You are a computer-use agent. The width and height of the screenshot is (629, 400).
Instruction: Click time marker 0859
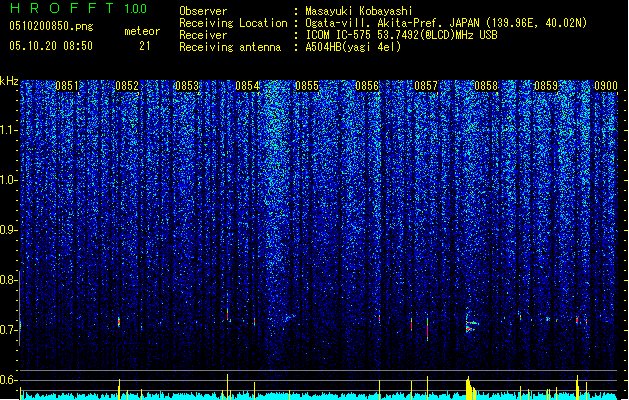point(546,86)
